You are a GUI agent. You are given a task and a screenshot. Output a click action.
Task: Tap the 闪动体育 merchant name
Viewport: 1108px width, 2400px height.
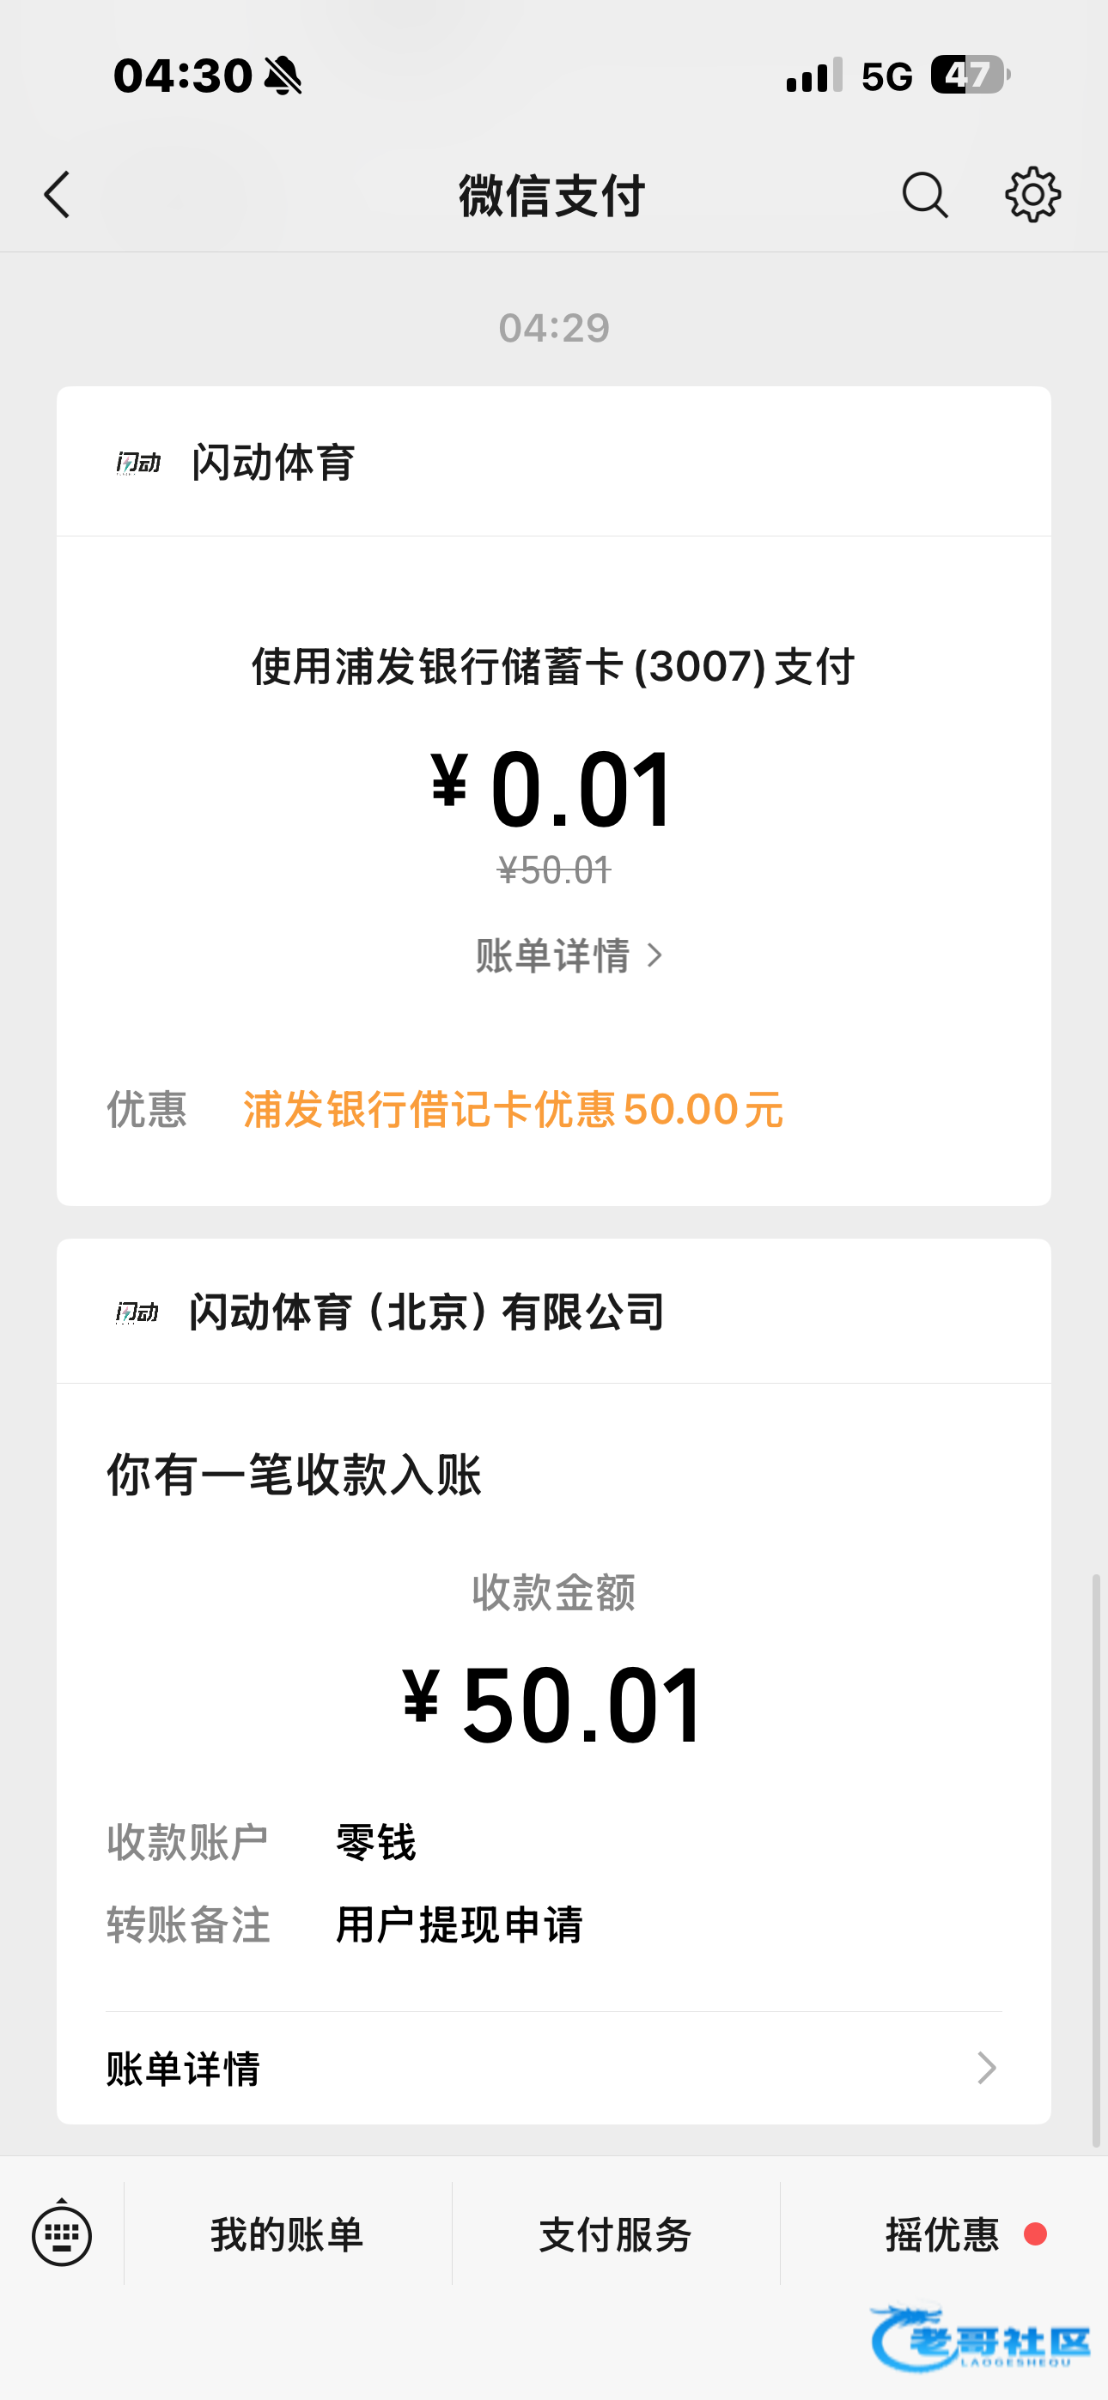[273, 463]
